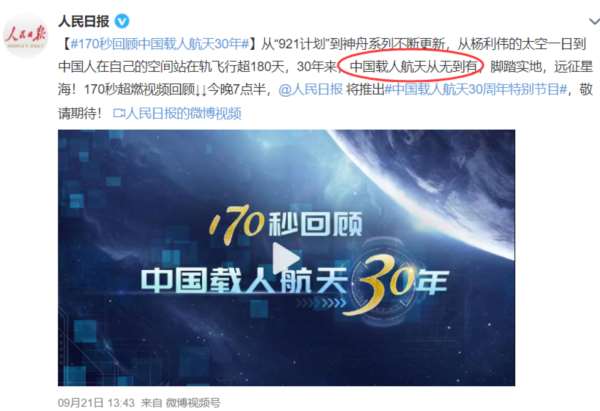Click the golden 170 number in video cover
This screenshot has width=600, height=411.
pyautogui.click(x=237, y=224)
